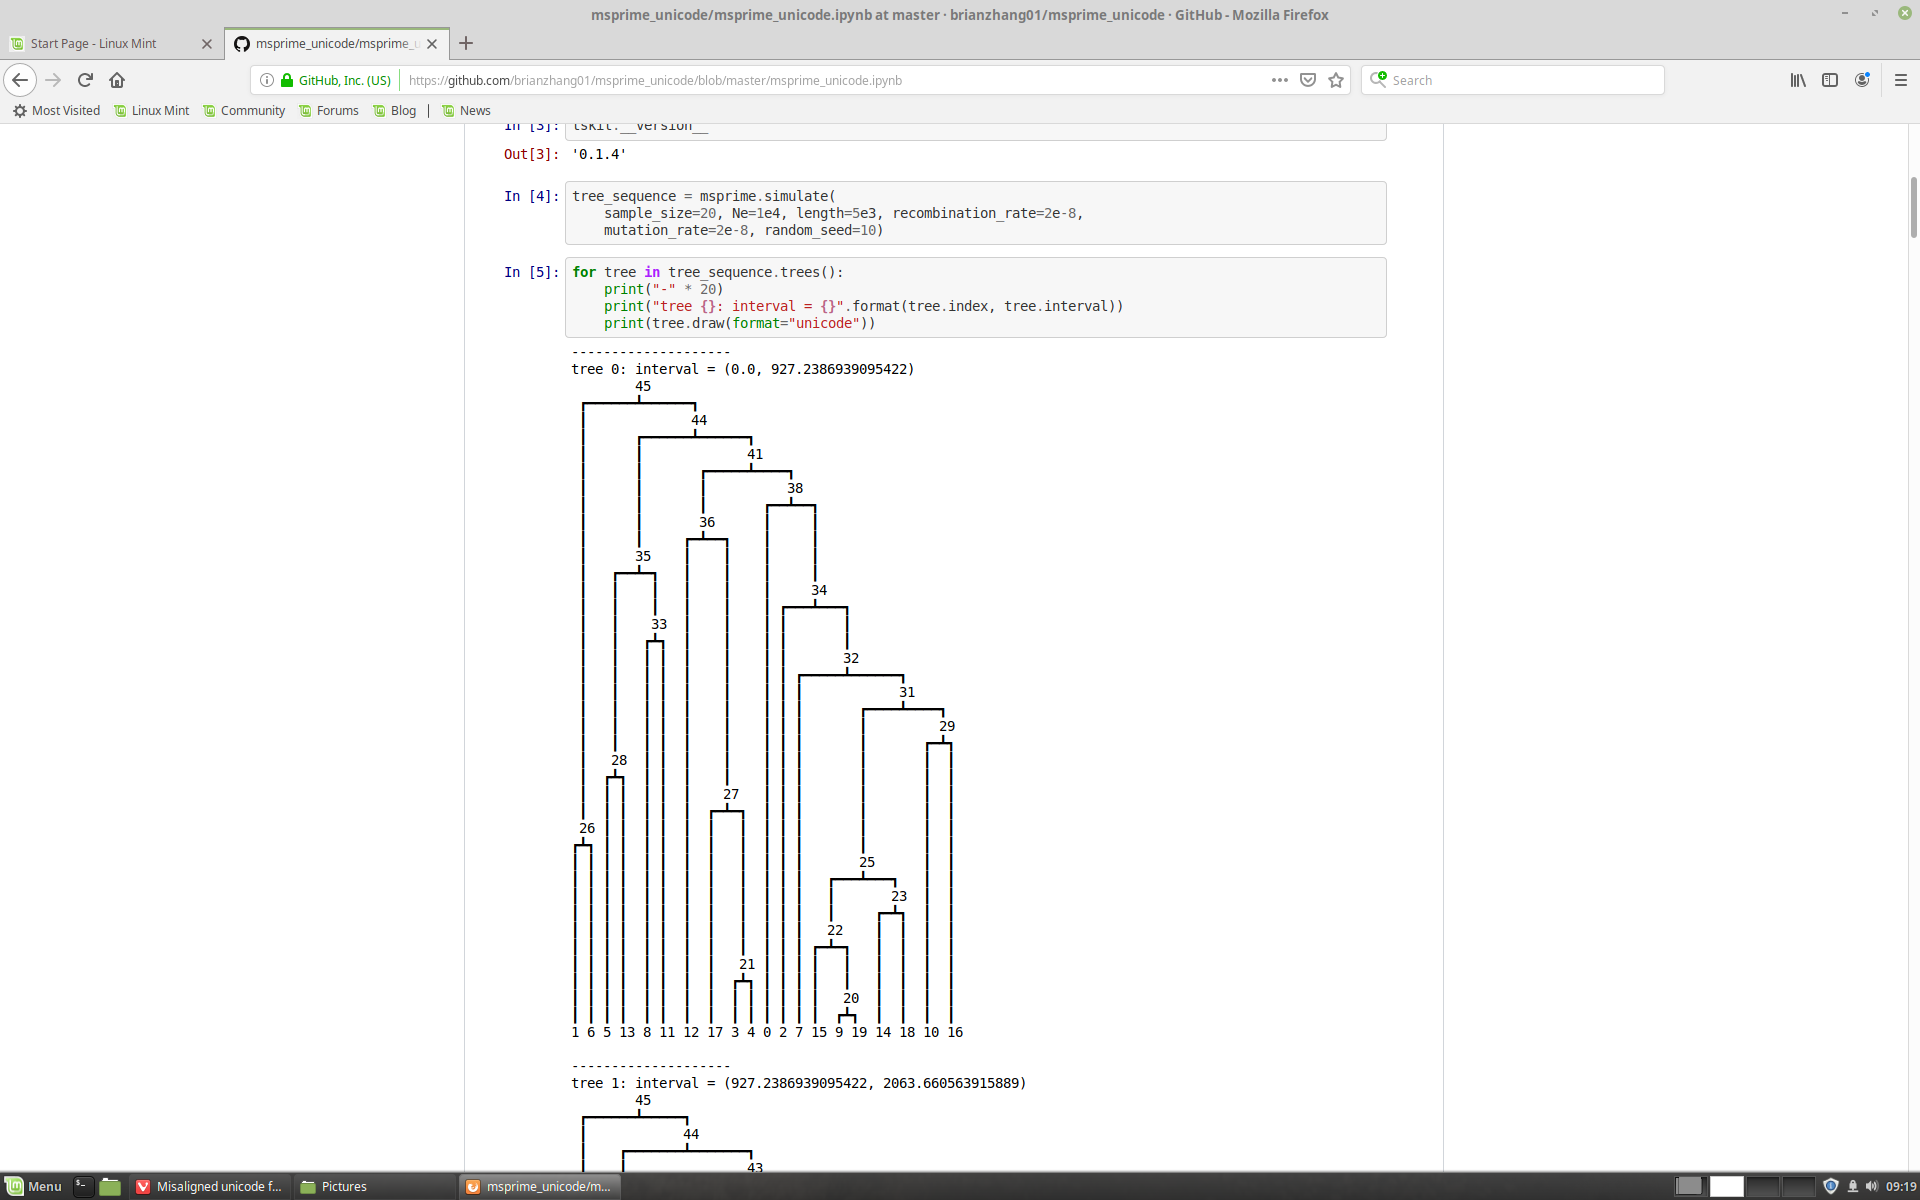The image size is (1920, 1200).
Task: Open the Most Visited bookmarks folder
Action: coord(57,111)
